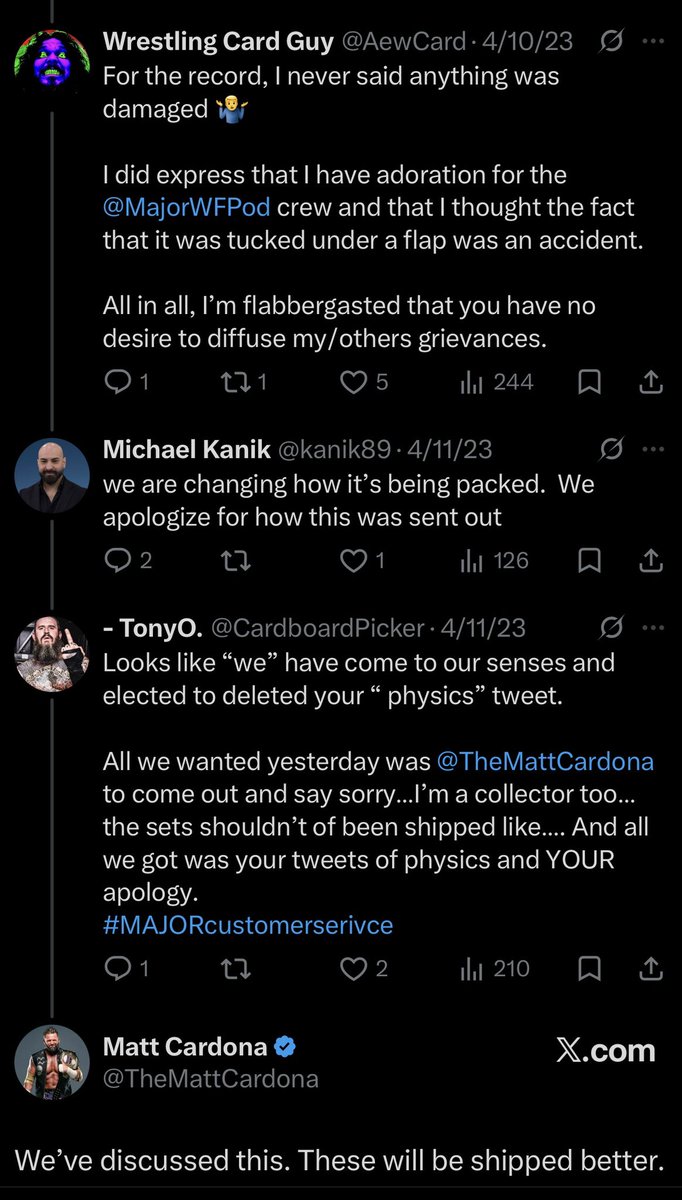Image resolution: width=682 pixels, height=1200 pixels.
Task: View 244 views analytics icon
Action: (471, 382)
